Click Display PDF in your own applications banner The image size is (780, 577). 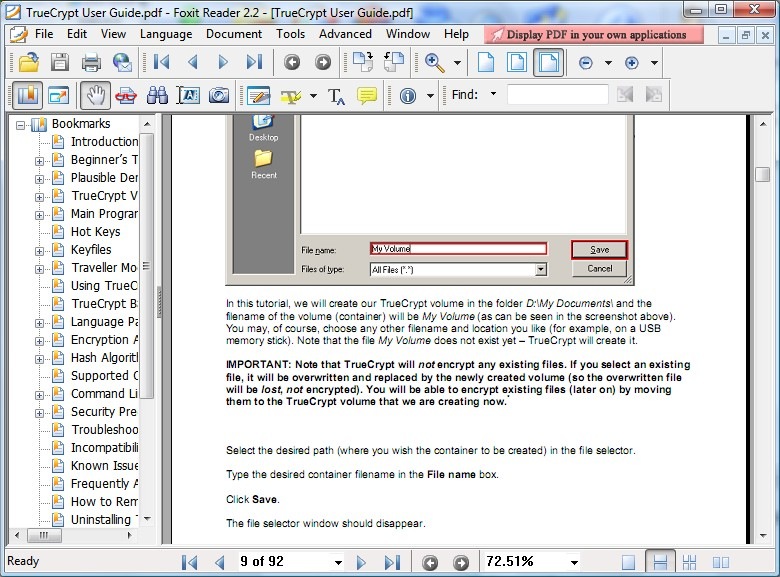click(x=594, y=35)
